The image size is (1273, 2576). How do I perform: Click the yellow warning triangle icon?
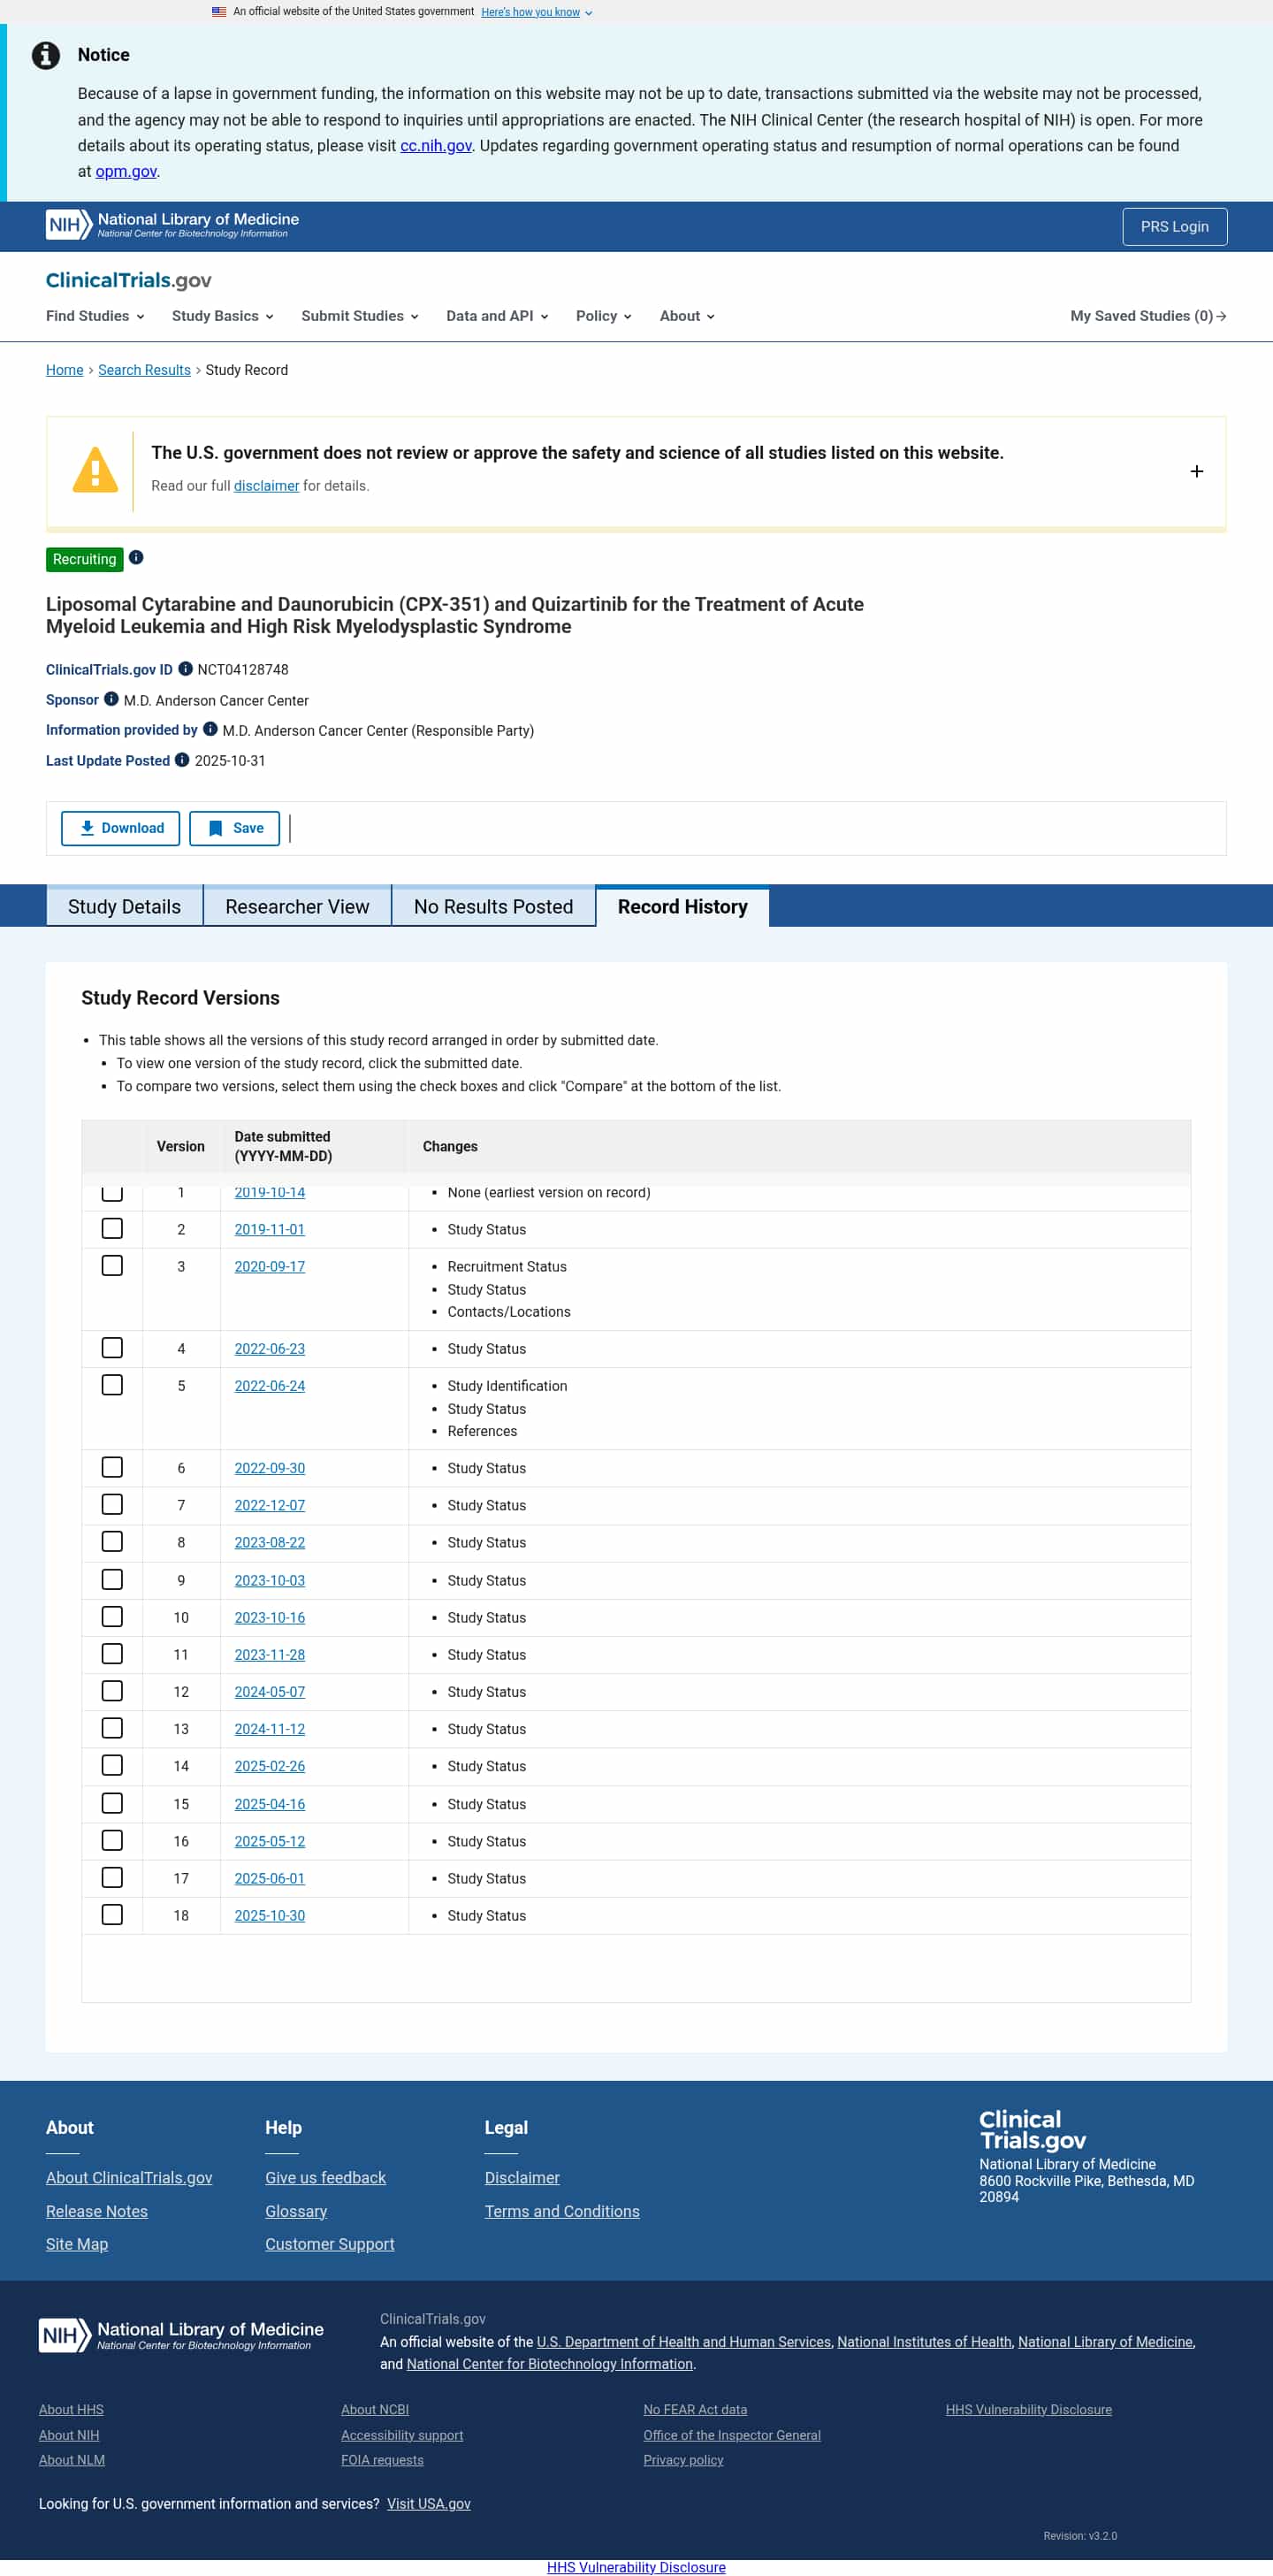95,470
